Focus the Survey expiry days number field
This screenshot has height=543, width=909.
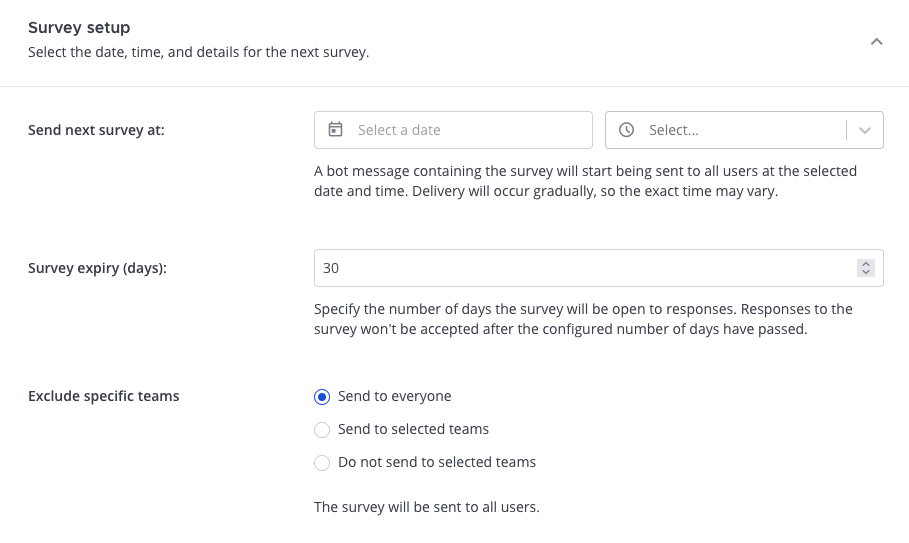tap(580, 268)
